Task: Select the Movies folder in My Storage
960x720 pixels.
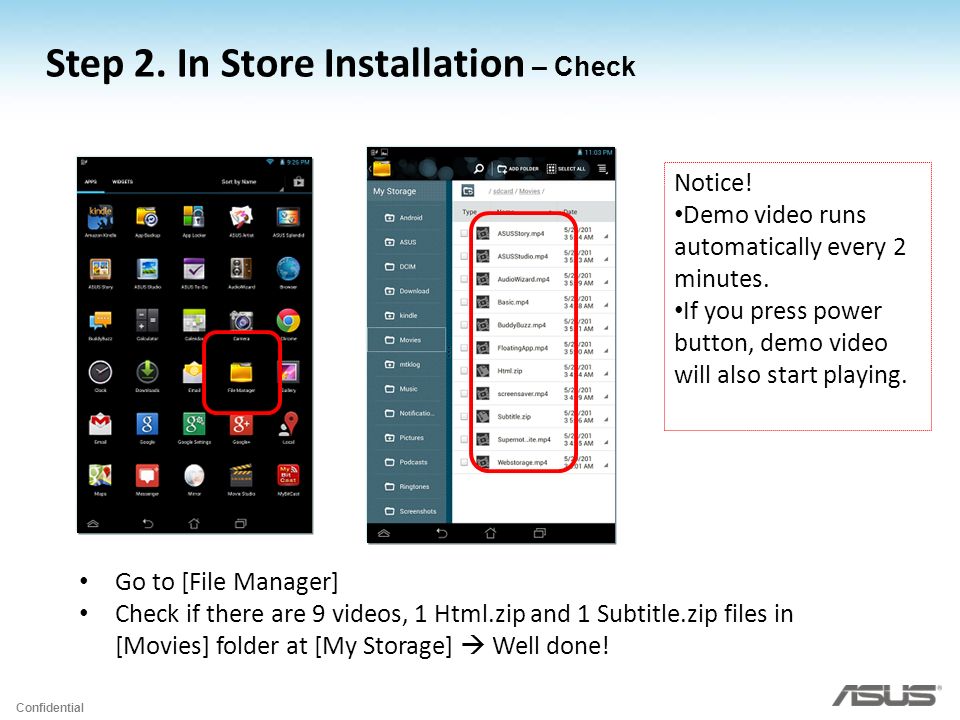Action: (407, 340)
